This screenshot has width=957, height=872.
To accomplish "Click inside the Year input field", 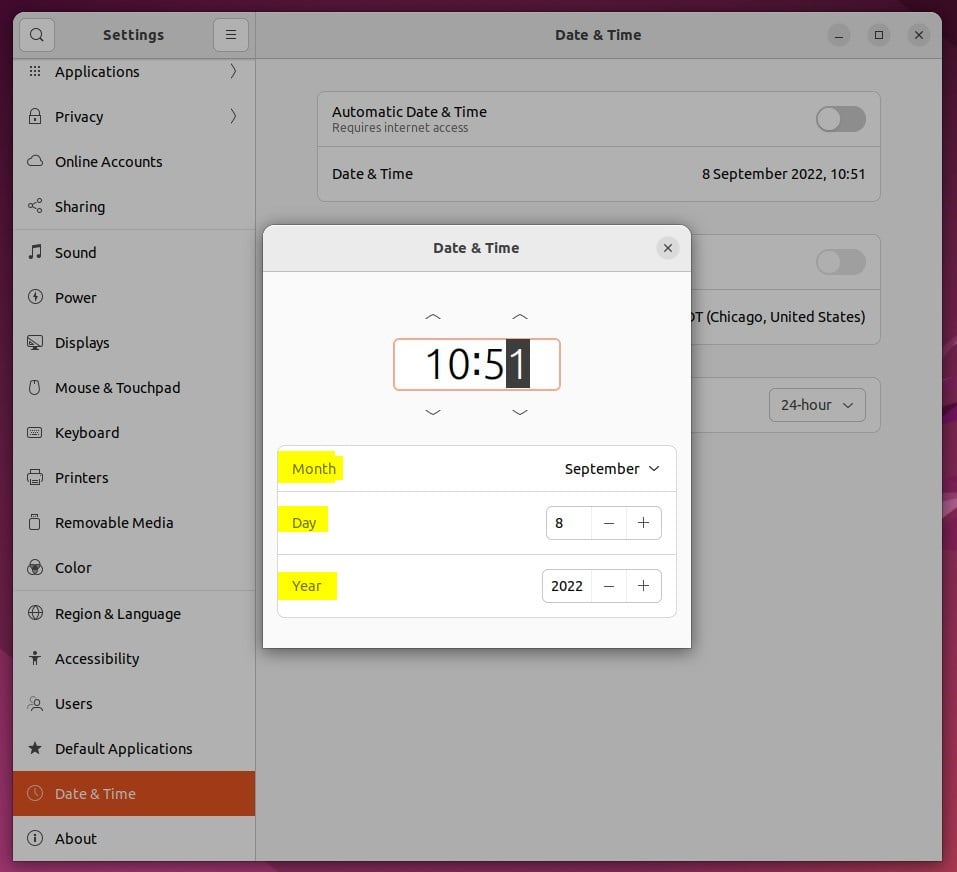I will tap(566, 586).
